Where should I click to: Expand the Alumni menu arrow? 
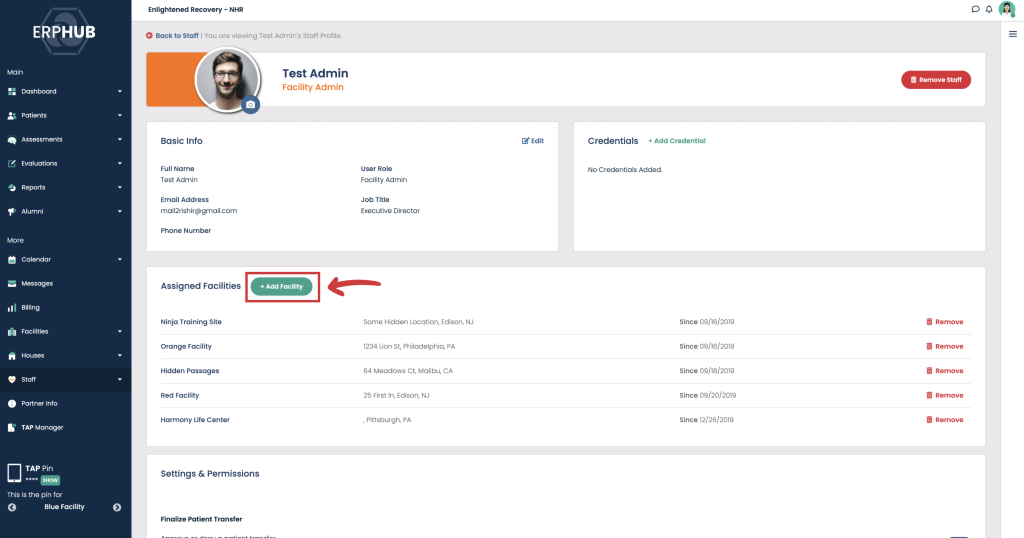120,212
